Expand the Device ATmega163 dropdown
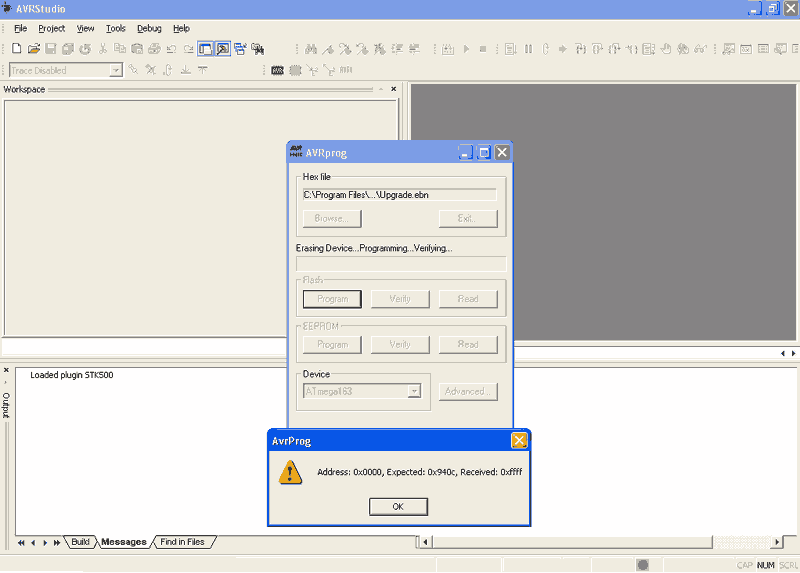Image resolution: width=800 pixels, height=573 pixels. point(414,391)
